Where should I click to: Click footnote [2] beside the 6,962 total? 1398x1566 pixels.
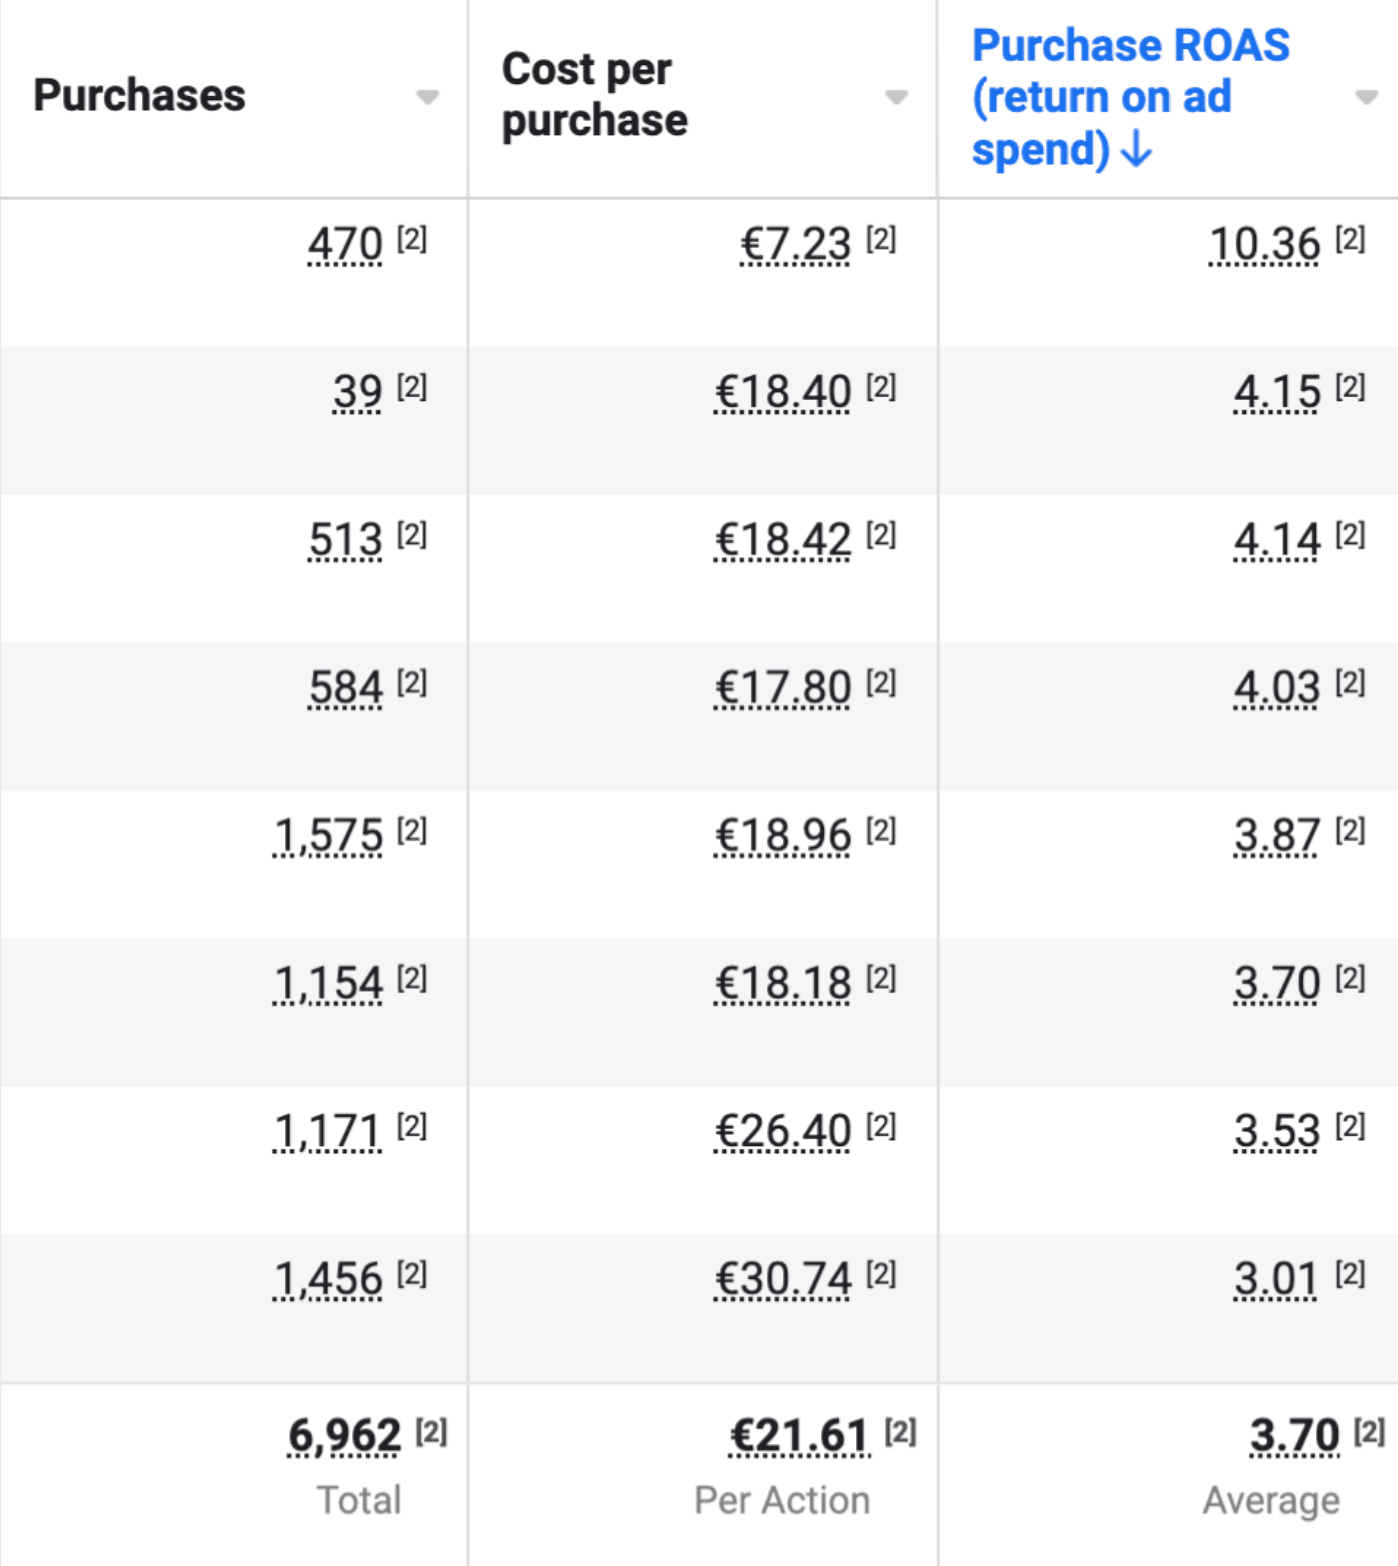click(x=431, y=1432)
